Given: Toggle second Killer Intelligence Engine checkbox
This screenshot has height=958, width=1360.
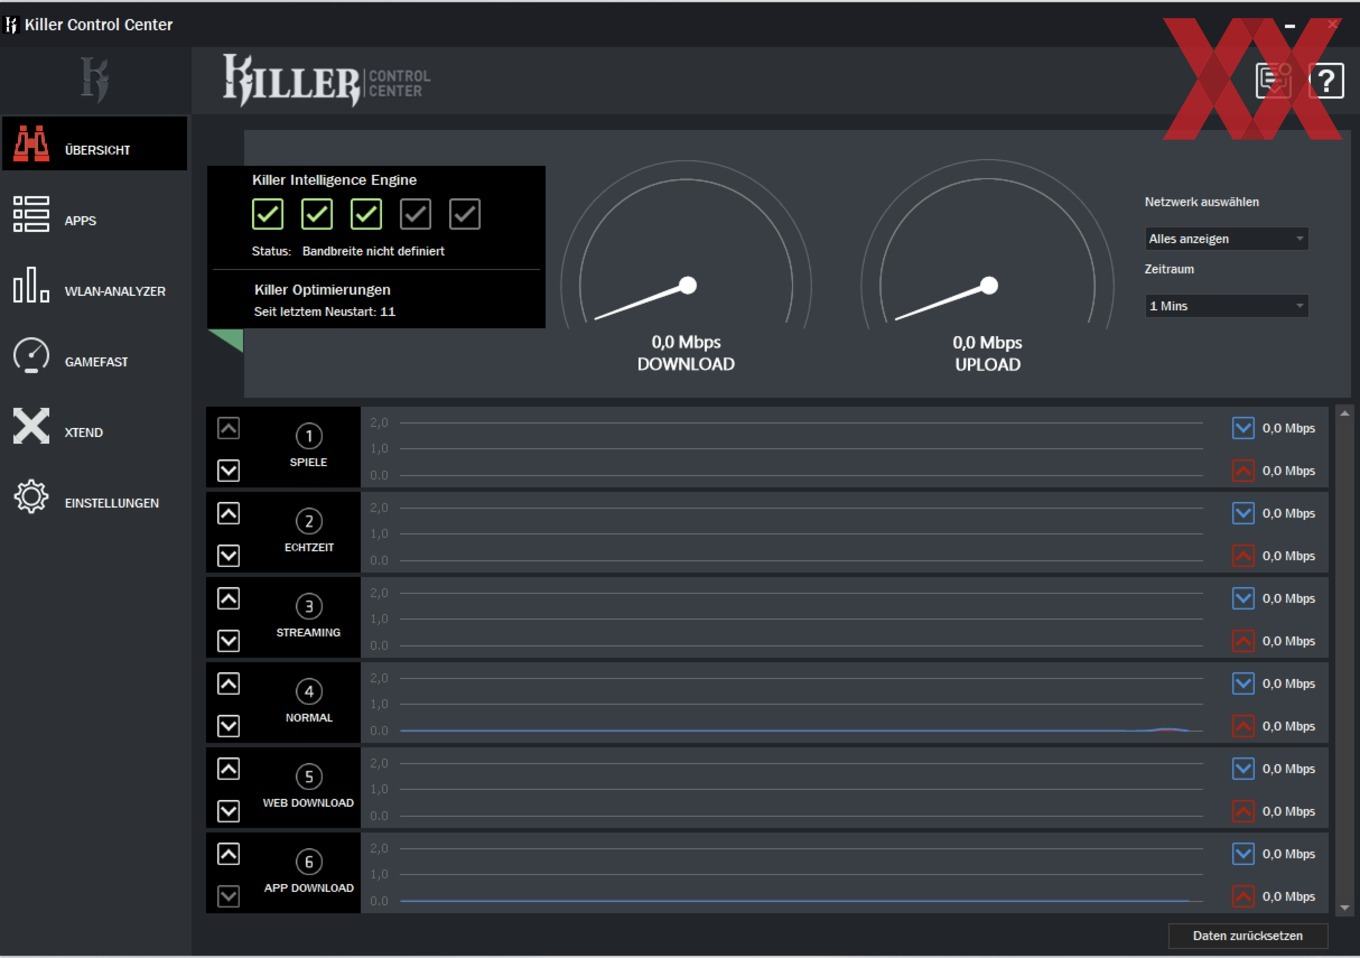Looking at the screenshot, I should (x=317, y=214).
